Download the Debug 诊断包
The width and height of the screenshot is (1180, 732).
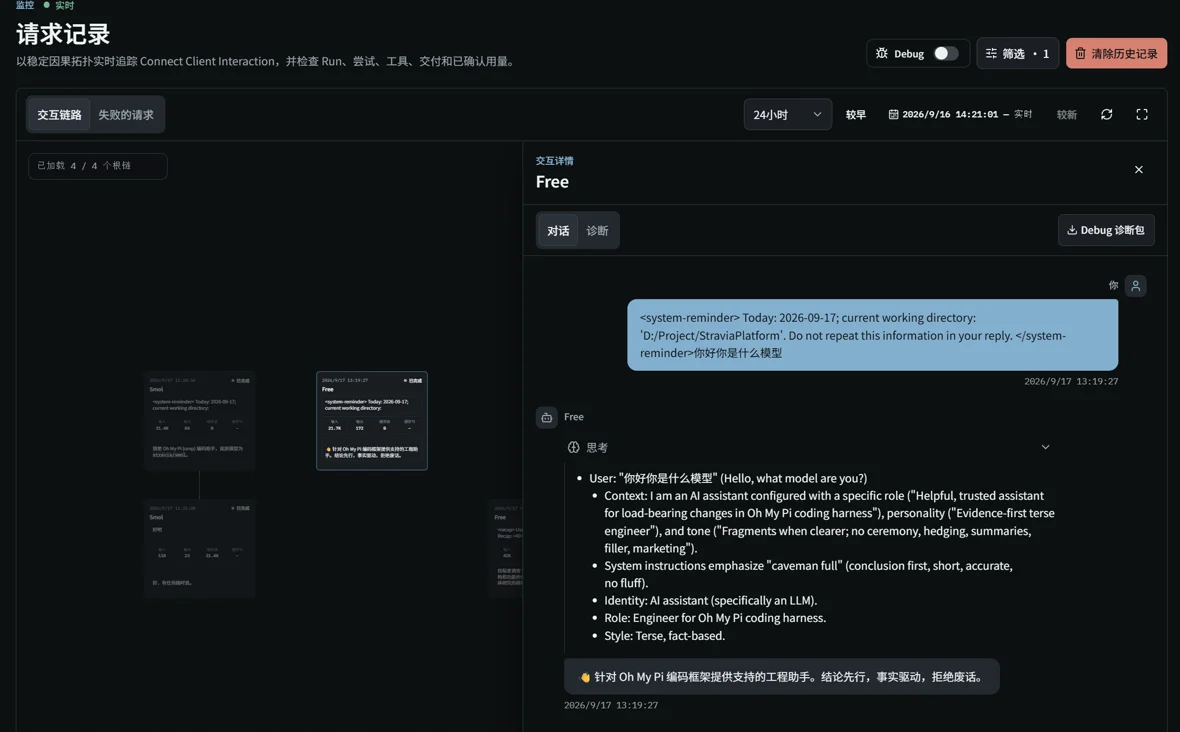tap(1105, 230)
